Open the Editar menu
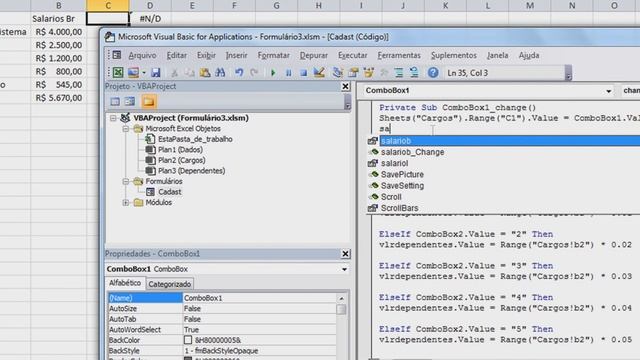640x360 pixels. (177, 55)
